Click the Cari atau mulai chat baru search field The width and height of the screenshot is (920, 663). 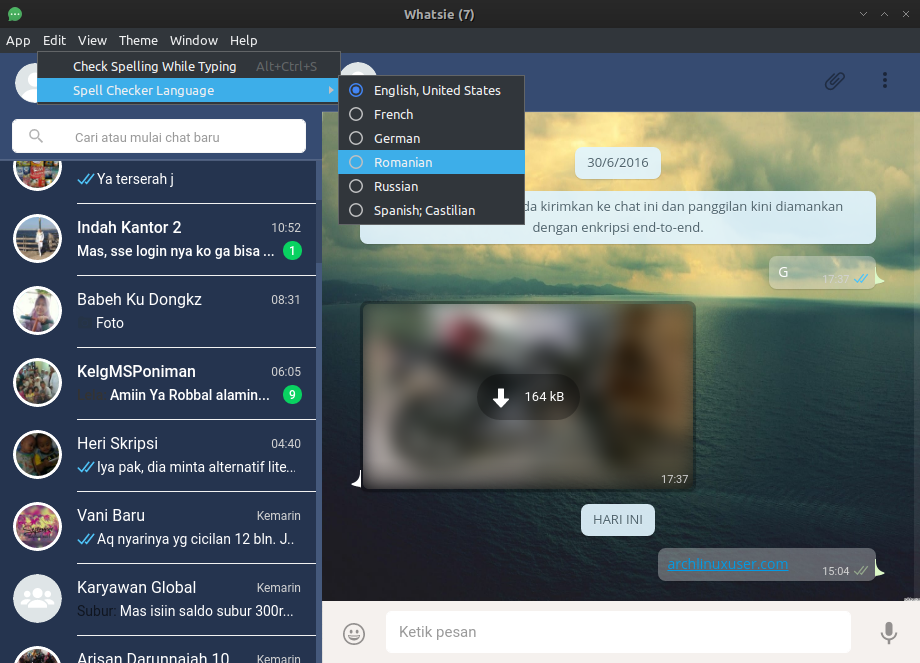159,137
